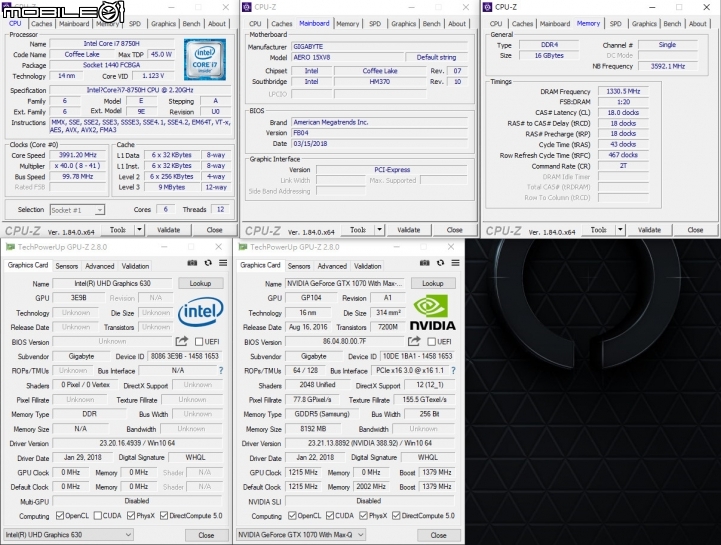721x545 pixels.
Task: Click the CPU-Z title icon of Mainboard window
Action: pos(246,7)
